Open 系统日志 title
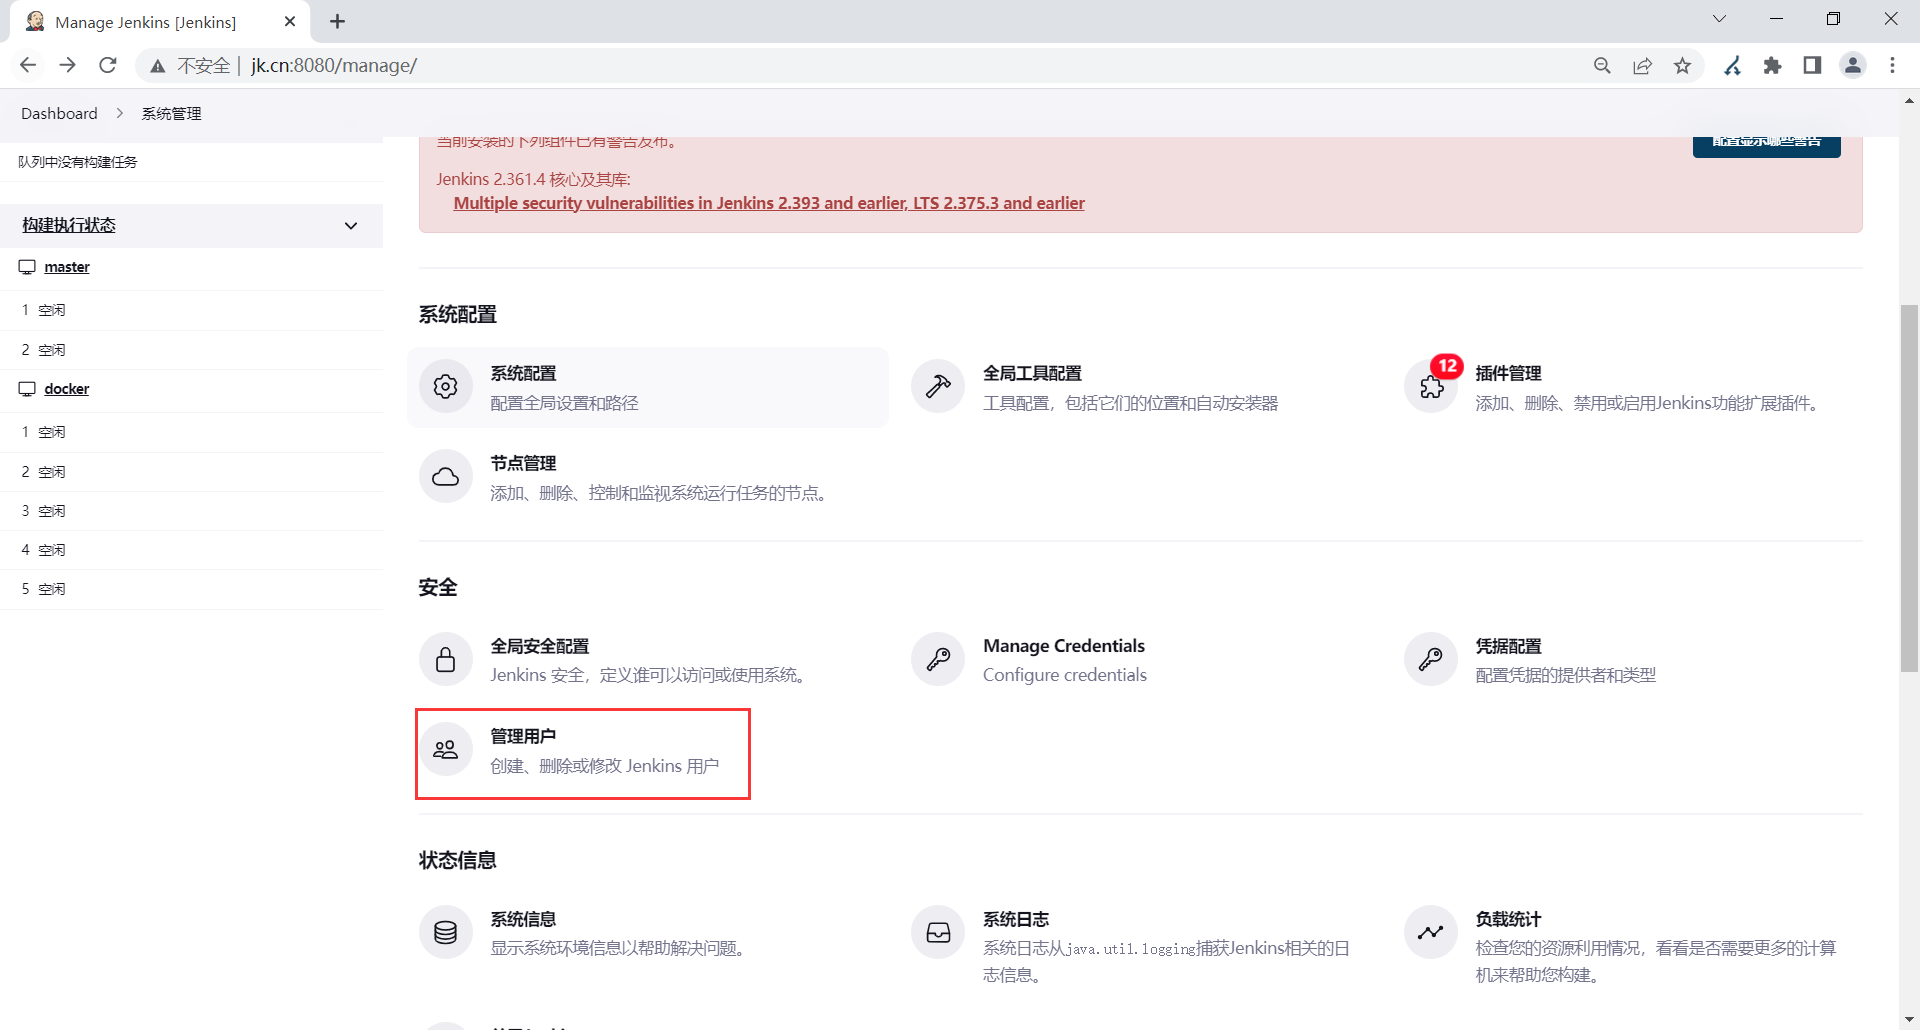Screen dimensions: 1920x1030 (1016, 919)
